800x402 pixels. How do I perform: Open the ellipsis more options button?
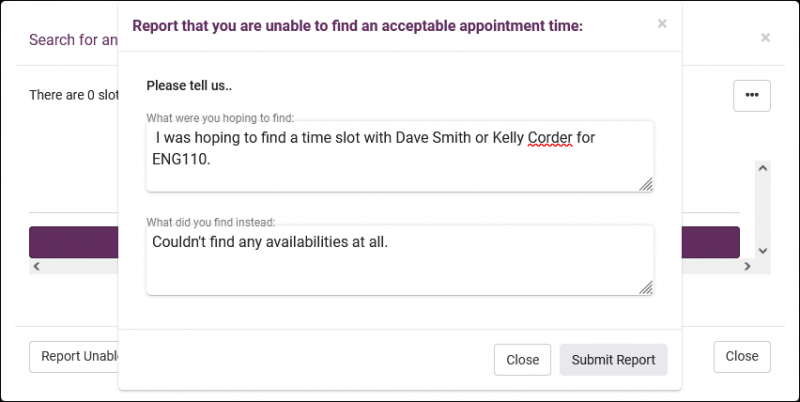point(751,95)
